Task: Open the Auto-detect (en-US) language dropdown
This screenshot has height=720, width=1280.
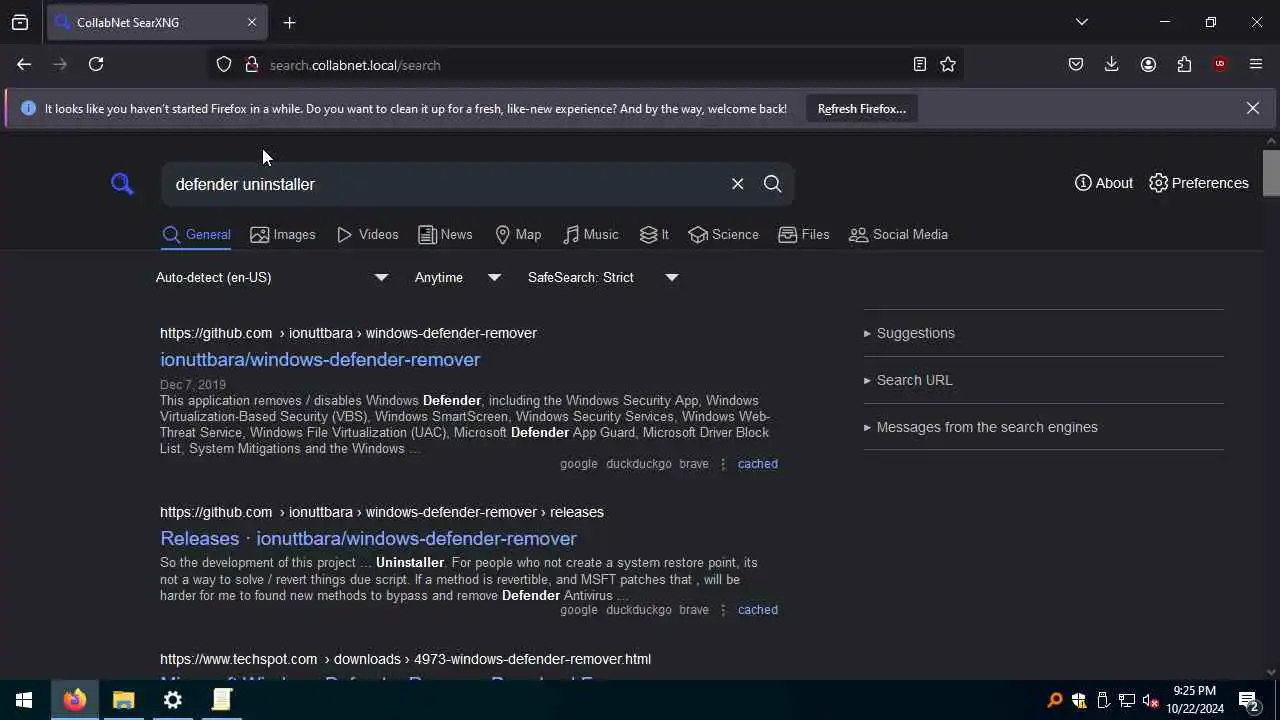Action: [x=272, y=277]
